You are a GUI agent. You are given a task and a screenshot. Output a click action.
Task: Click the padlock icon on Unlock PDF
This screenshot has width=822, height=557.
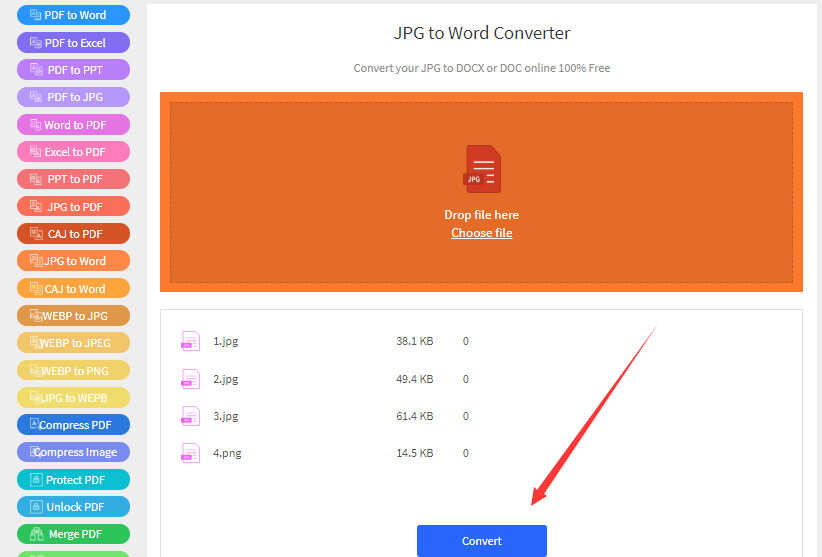[36, 507]
